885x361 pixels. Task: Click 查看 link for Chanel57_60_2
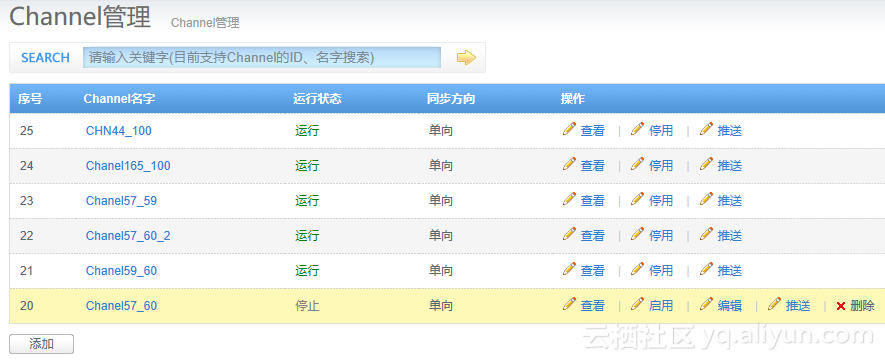coord(593,236)
